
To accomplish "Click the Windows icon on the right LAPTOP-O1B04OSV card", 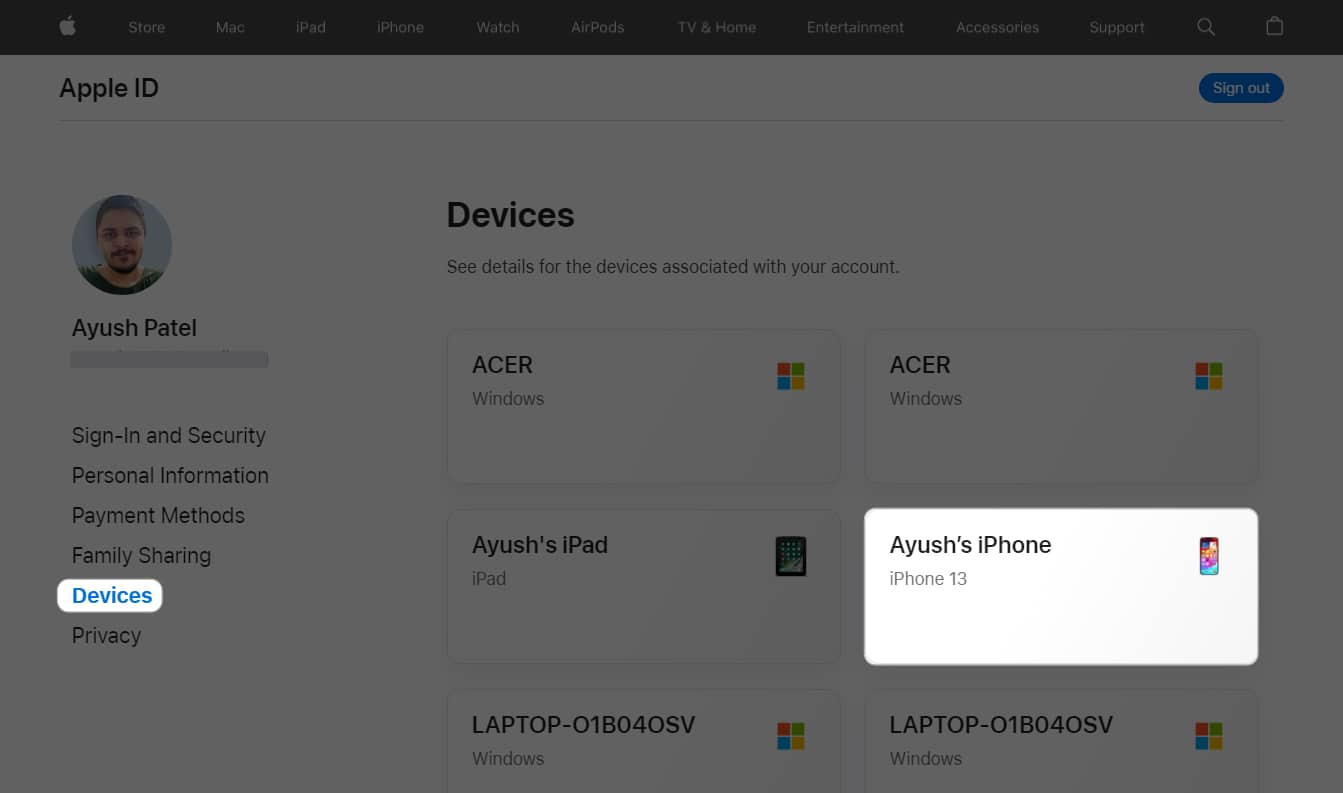I will tap(1208, 734).
